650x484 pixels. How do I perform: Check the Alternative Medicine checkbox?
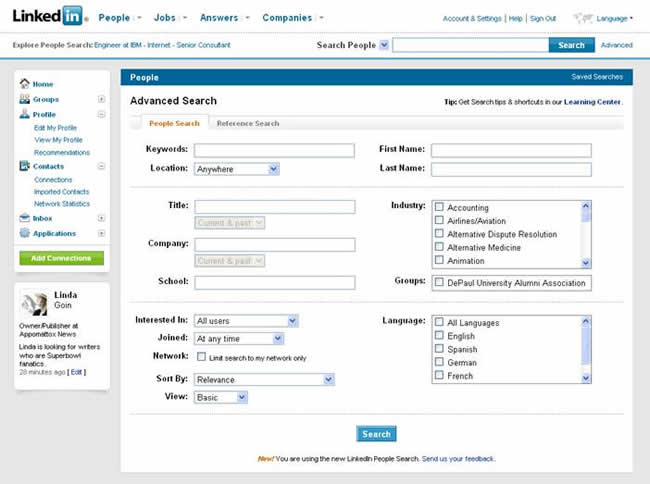tap(439, 247)
